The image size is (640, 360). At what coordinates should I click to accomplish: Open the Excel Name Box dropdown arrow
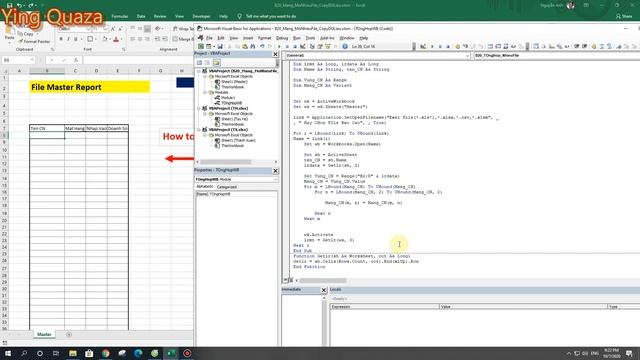(x=32, y=60)
